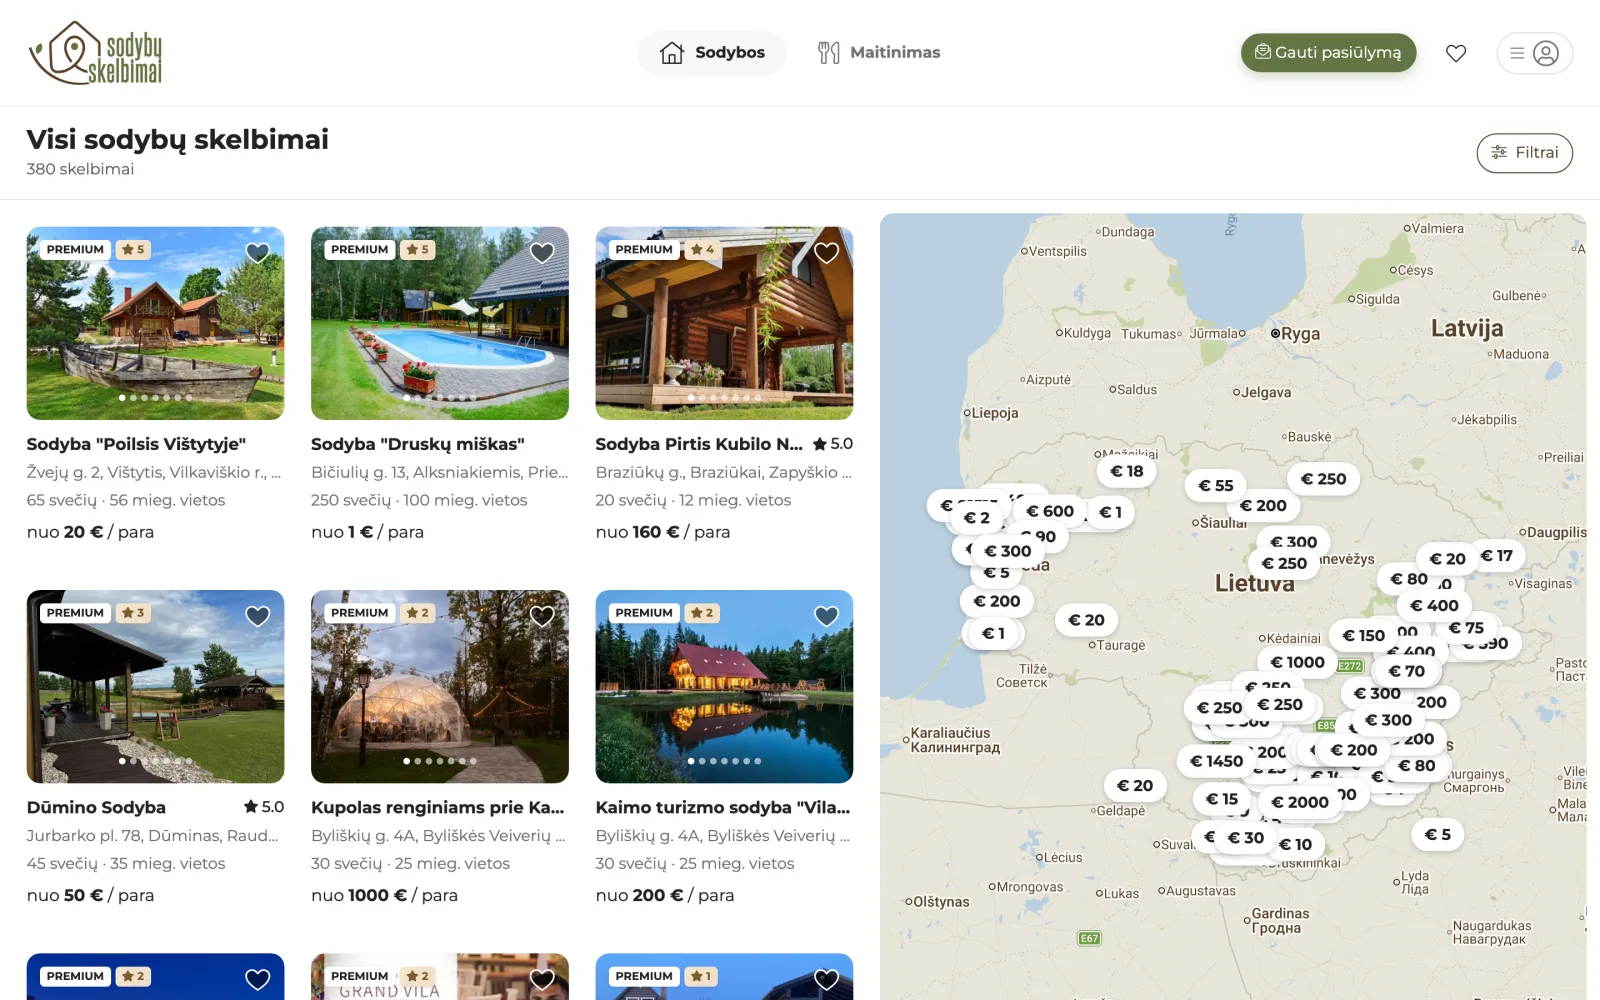Click the € 18 map price marker
The width and height of the screenshot is (1600, 1000).
point(1127,471)
